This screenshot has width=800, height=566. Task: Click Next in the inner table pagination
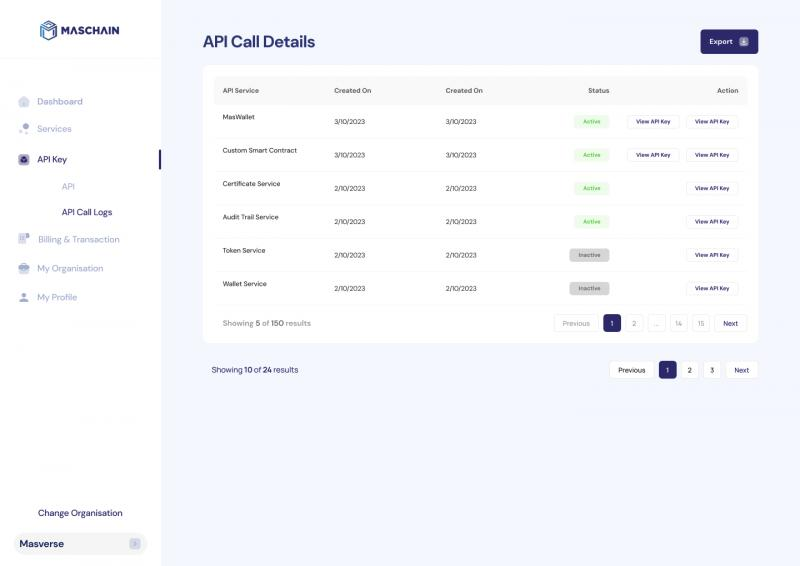[730, 323]
